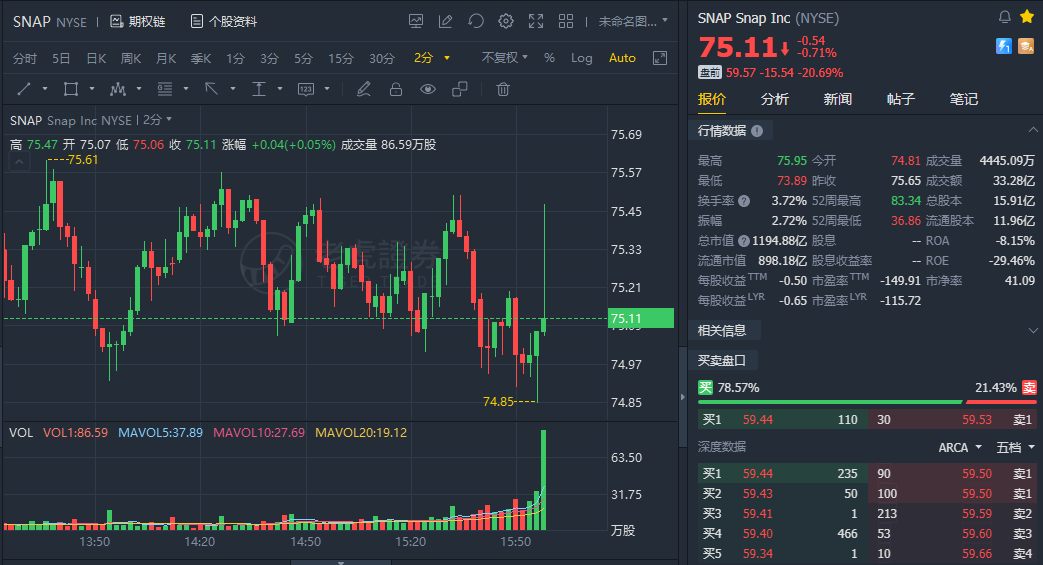Click the pencil edit drawings icon
1043x565 pixels.
coord(363,89)
